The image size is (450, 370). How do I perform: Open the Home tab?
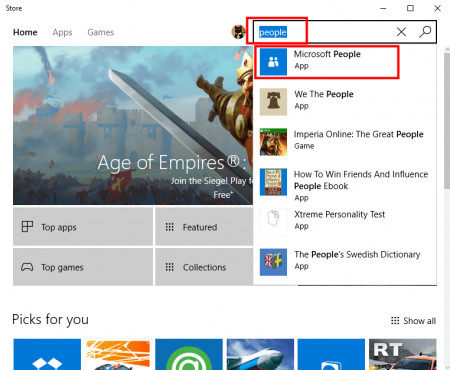pos(25,32)
